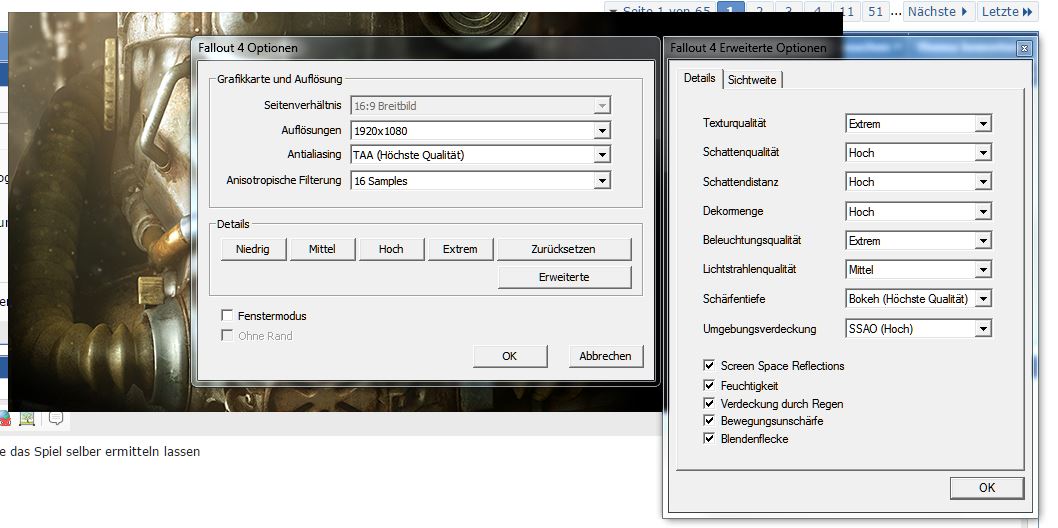Click the Fallout 4 Optionen title bar

pyautogui.click(x=425, y=48)
